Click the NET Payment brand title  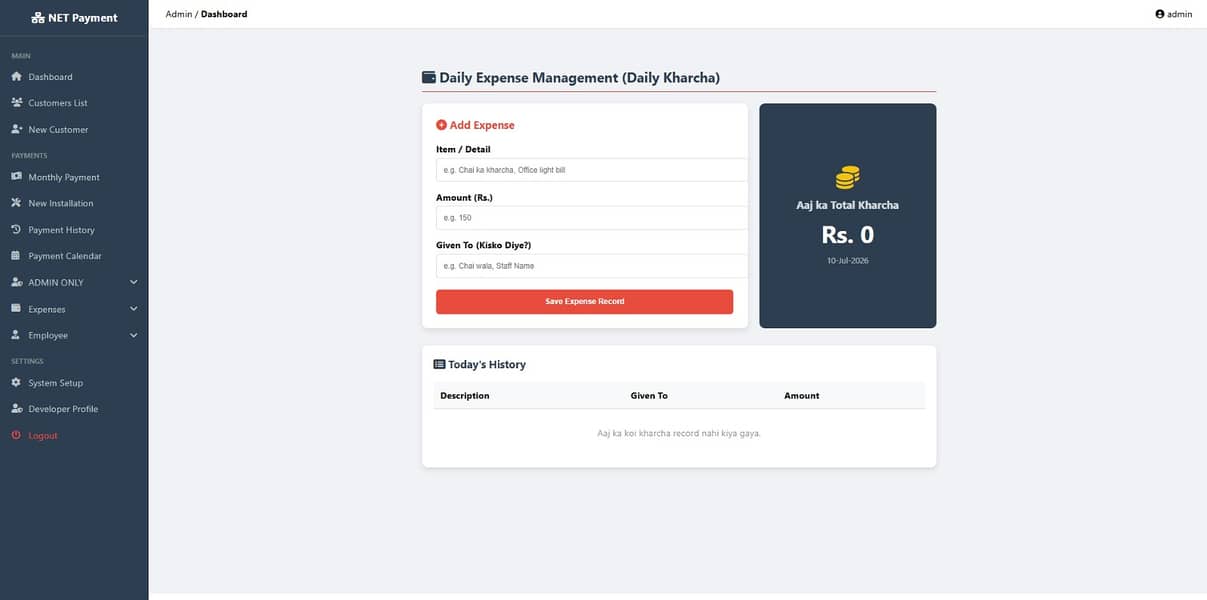[83, 18]
